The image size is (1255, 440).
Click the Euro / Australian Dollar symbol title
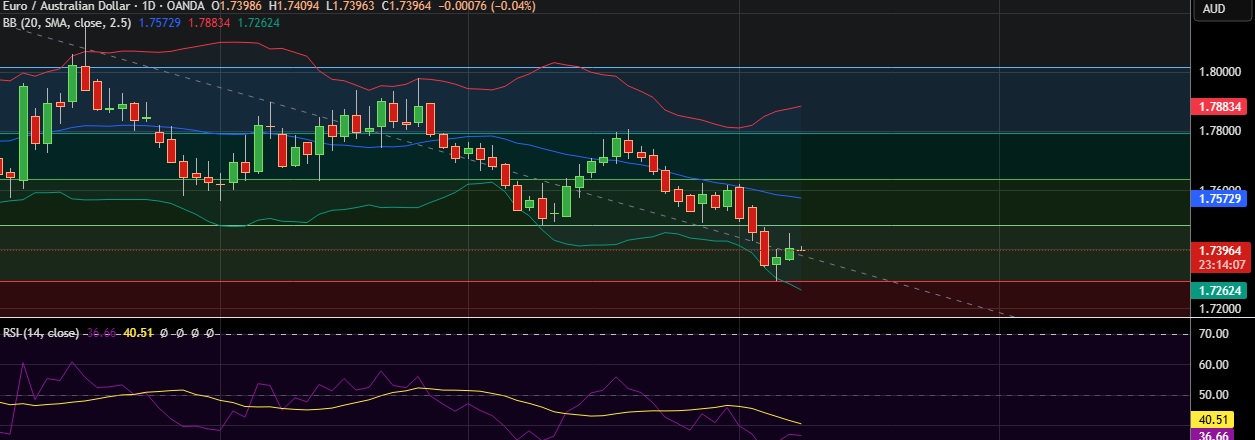68,8
